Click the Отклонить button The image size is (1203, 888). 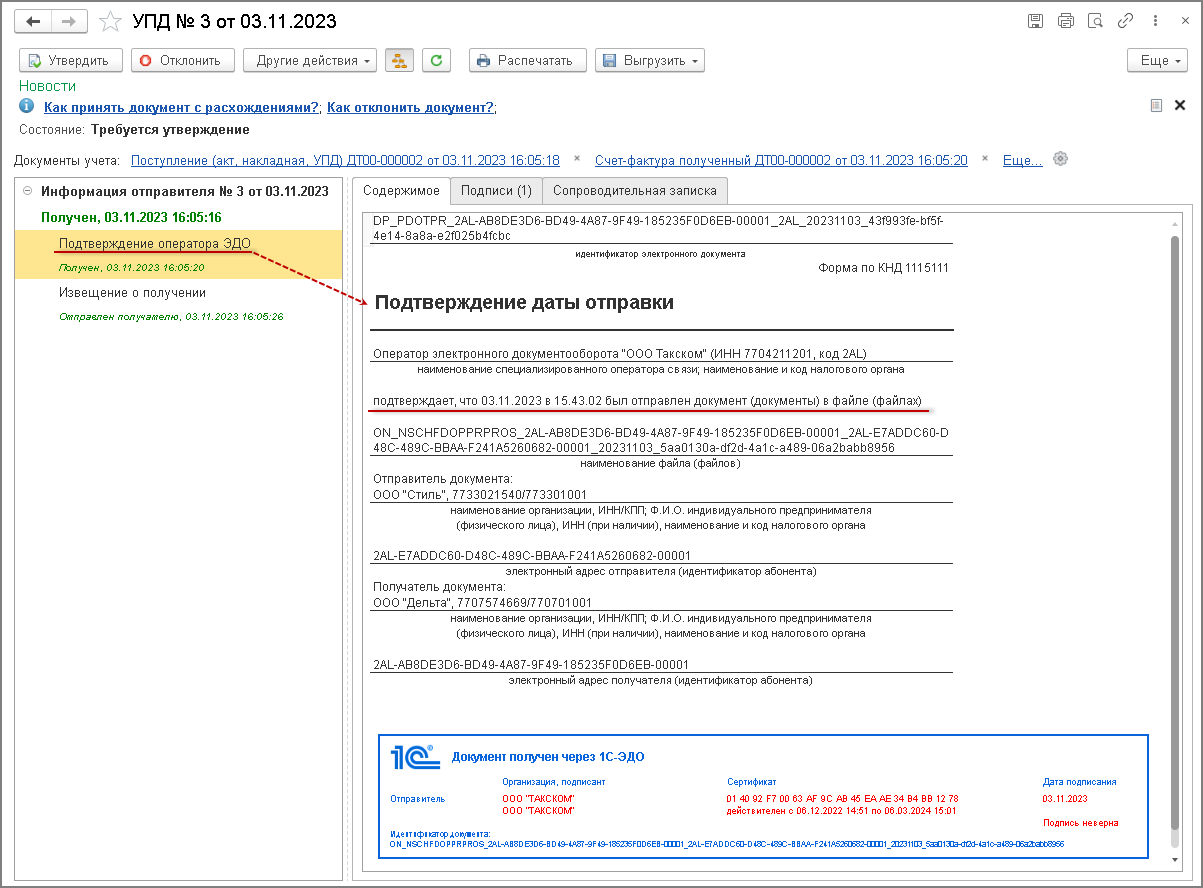pyautogui.click(x=183, y=60)
